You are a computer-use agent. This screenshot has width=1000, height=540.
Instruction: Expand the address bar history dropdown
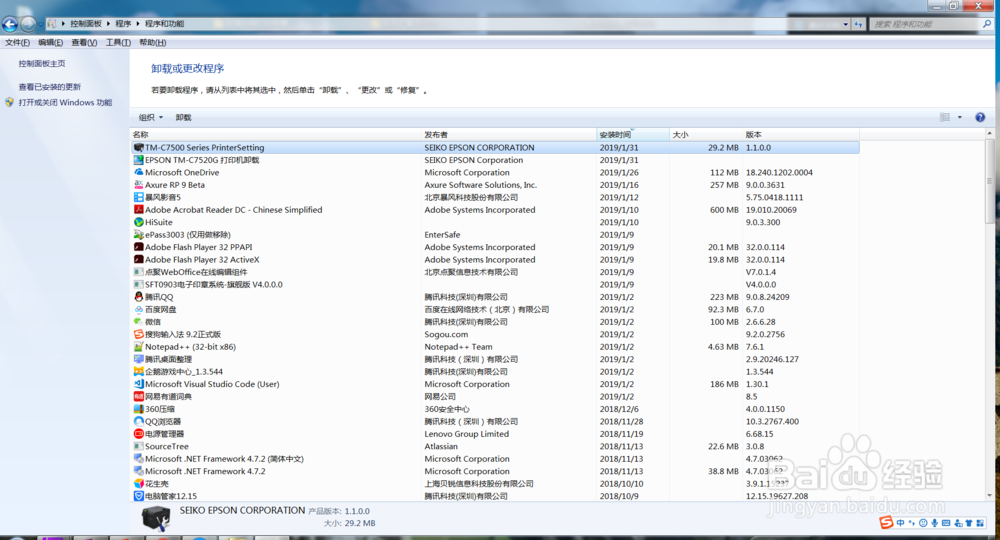[846, 24]
